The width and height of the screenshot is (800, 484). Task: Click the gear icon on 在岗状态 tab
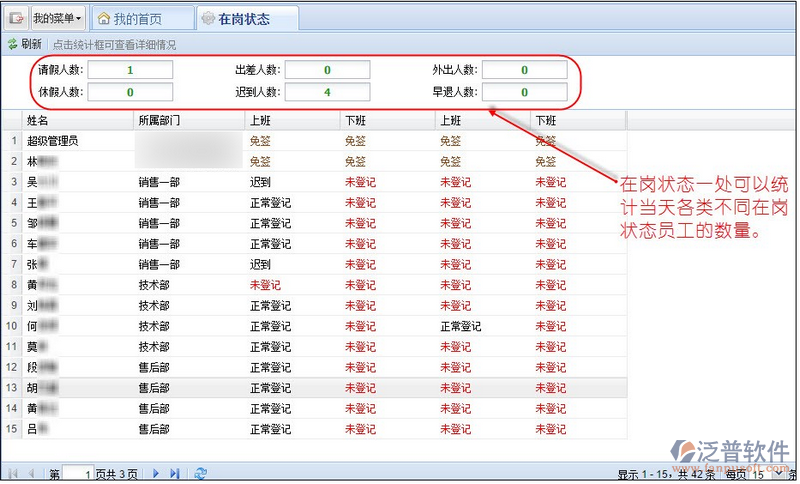[208, 19]
